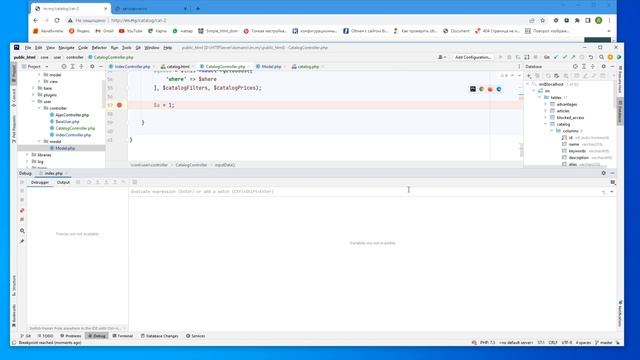Open in PhpStorm built-in preview icon
Screen dimensions: 640x360
pos(473,89)
